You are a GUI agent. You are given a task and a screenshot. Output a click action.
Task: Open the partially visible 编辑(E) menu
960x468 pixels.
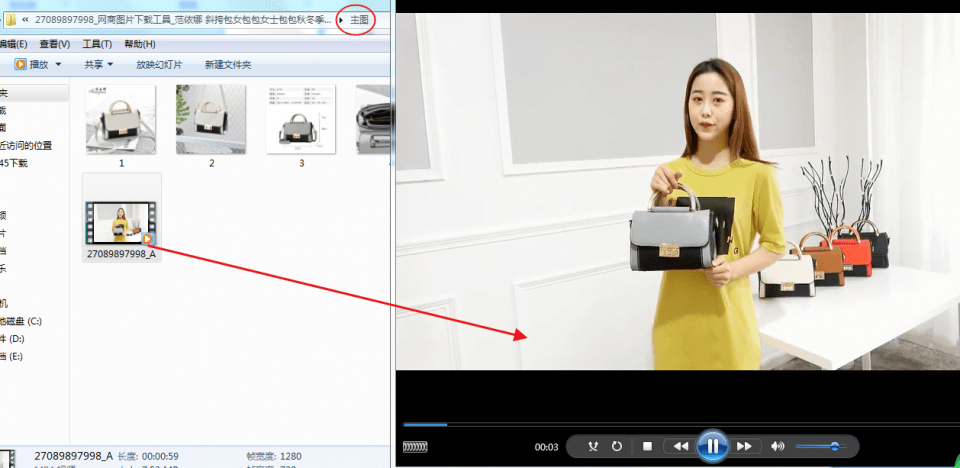click(x=13, y=44)
